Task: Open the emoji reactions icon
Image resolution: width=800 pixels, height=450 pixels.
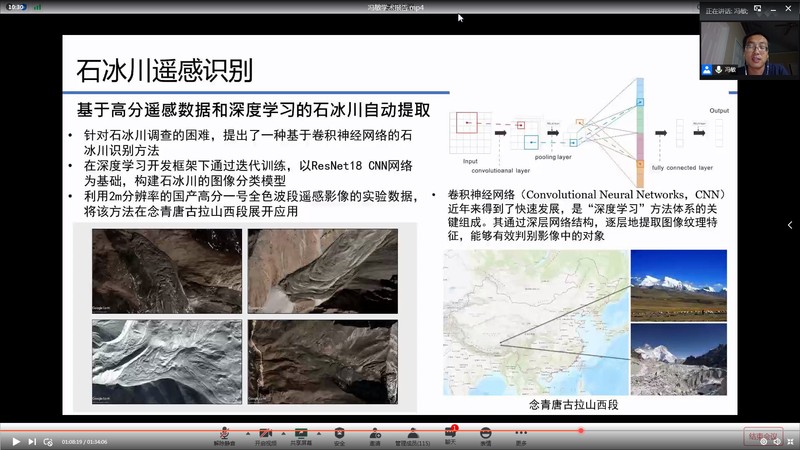Action: (485, 433)
